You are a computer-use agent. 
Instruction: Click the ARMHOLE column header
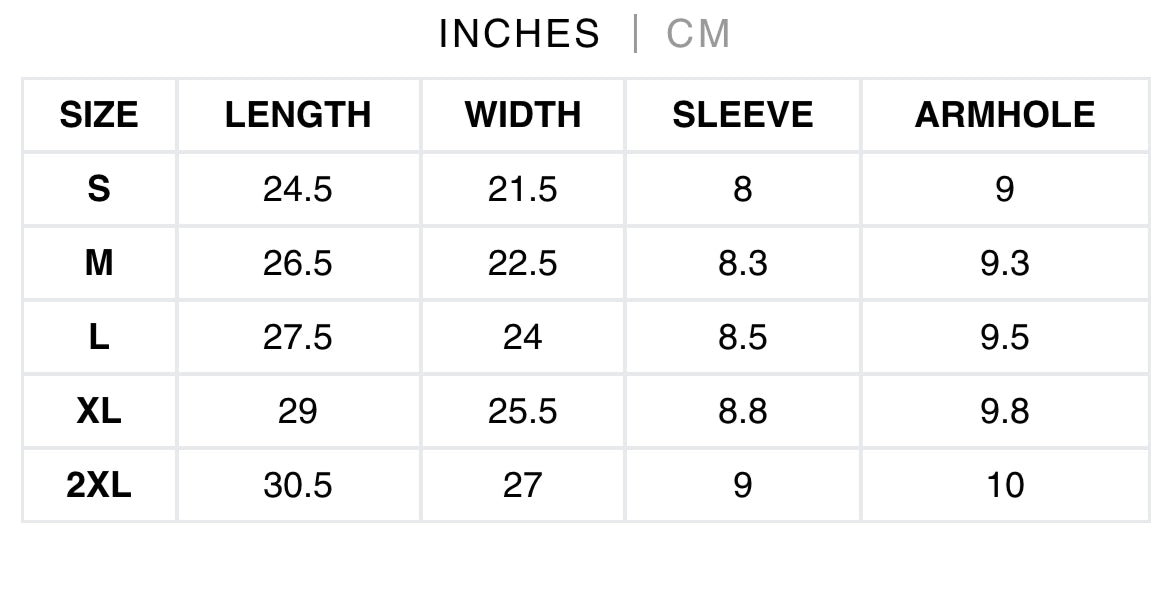coord(1004,115)
